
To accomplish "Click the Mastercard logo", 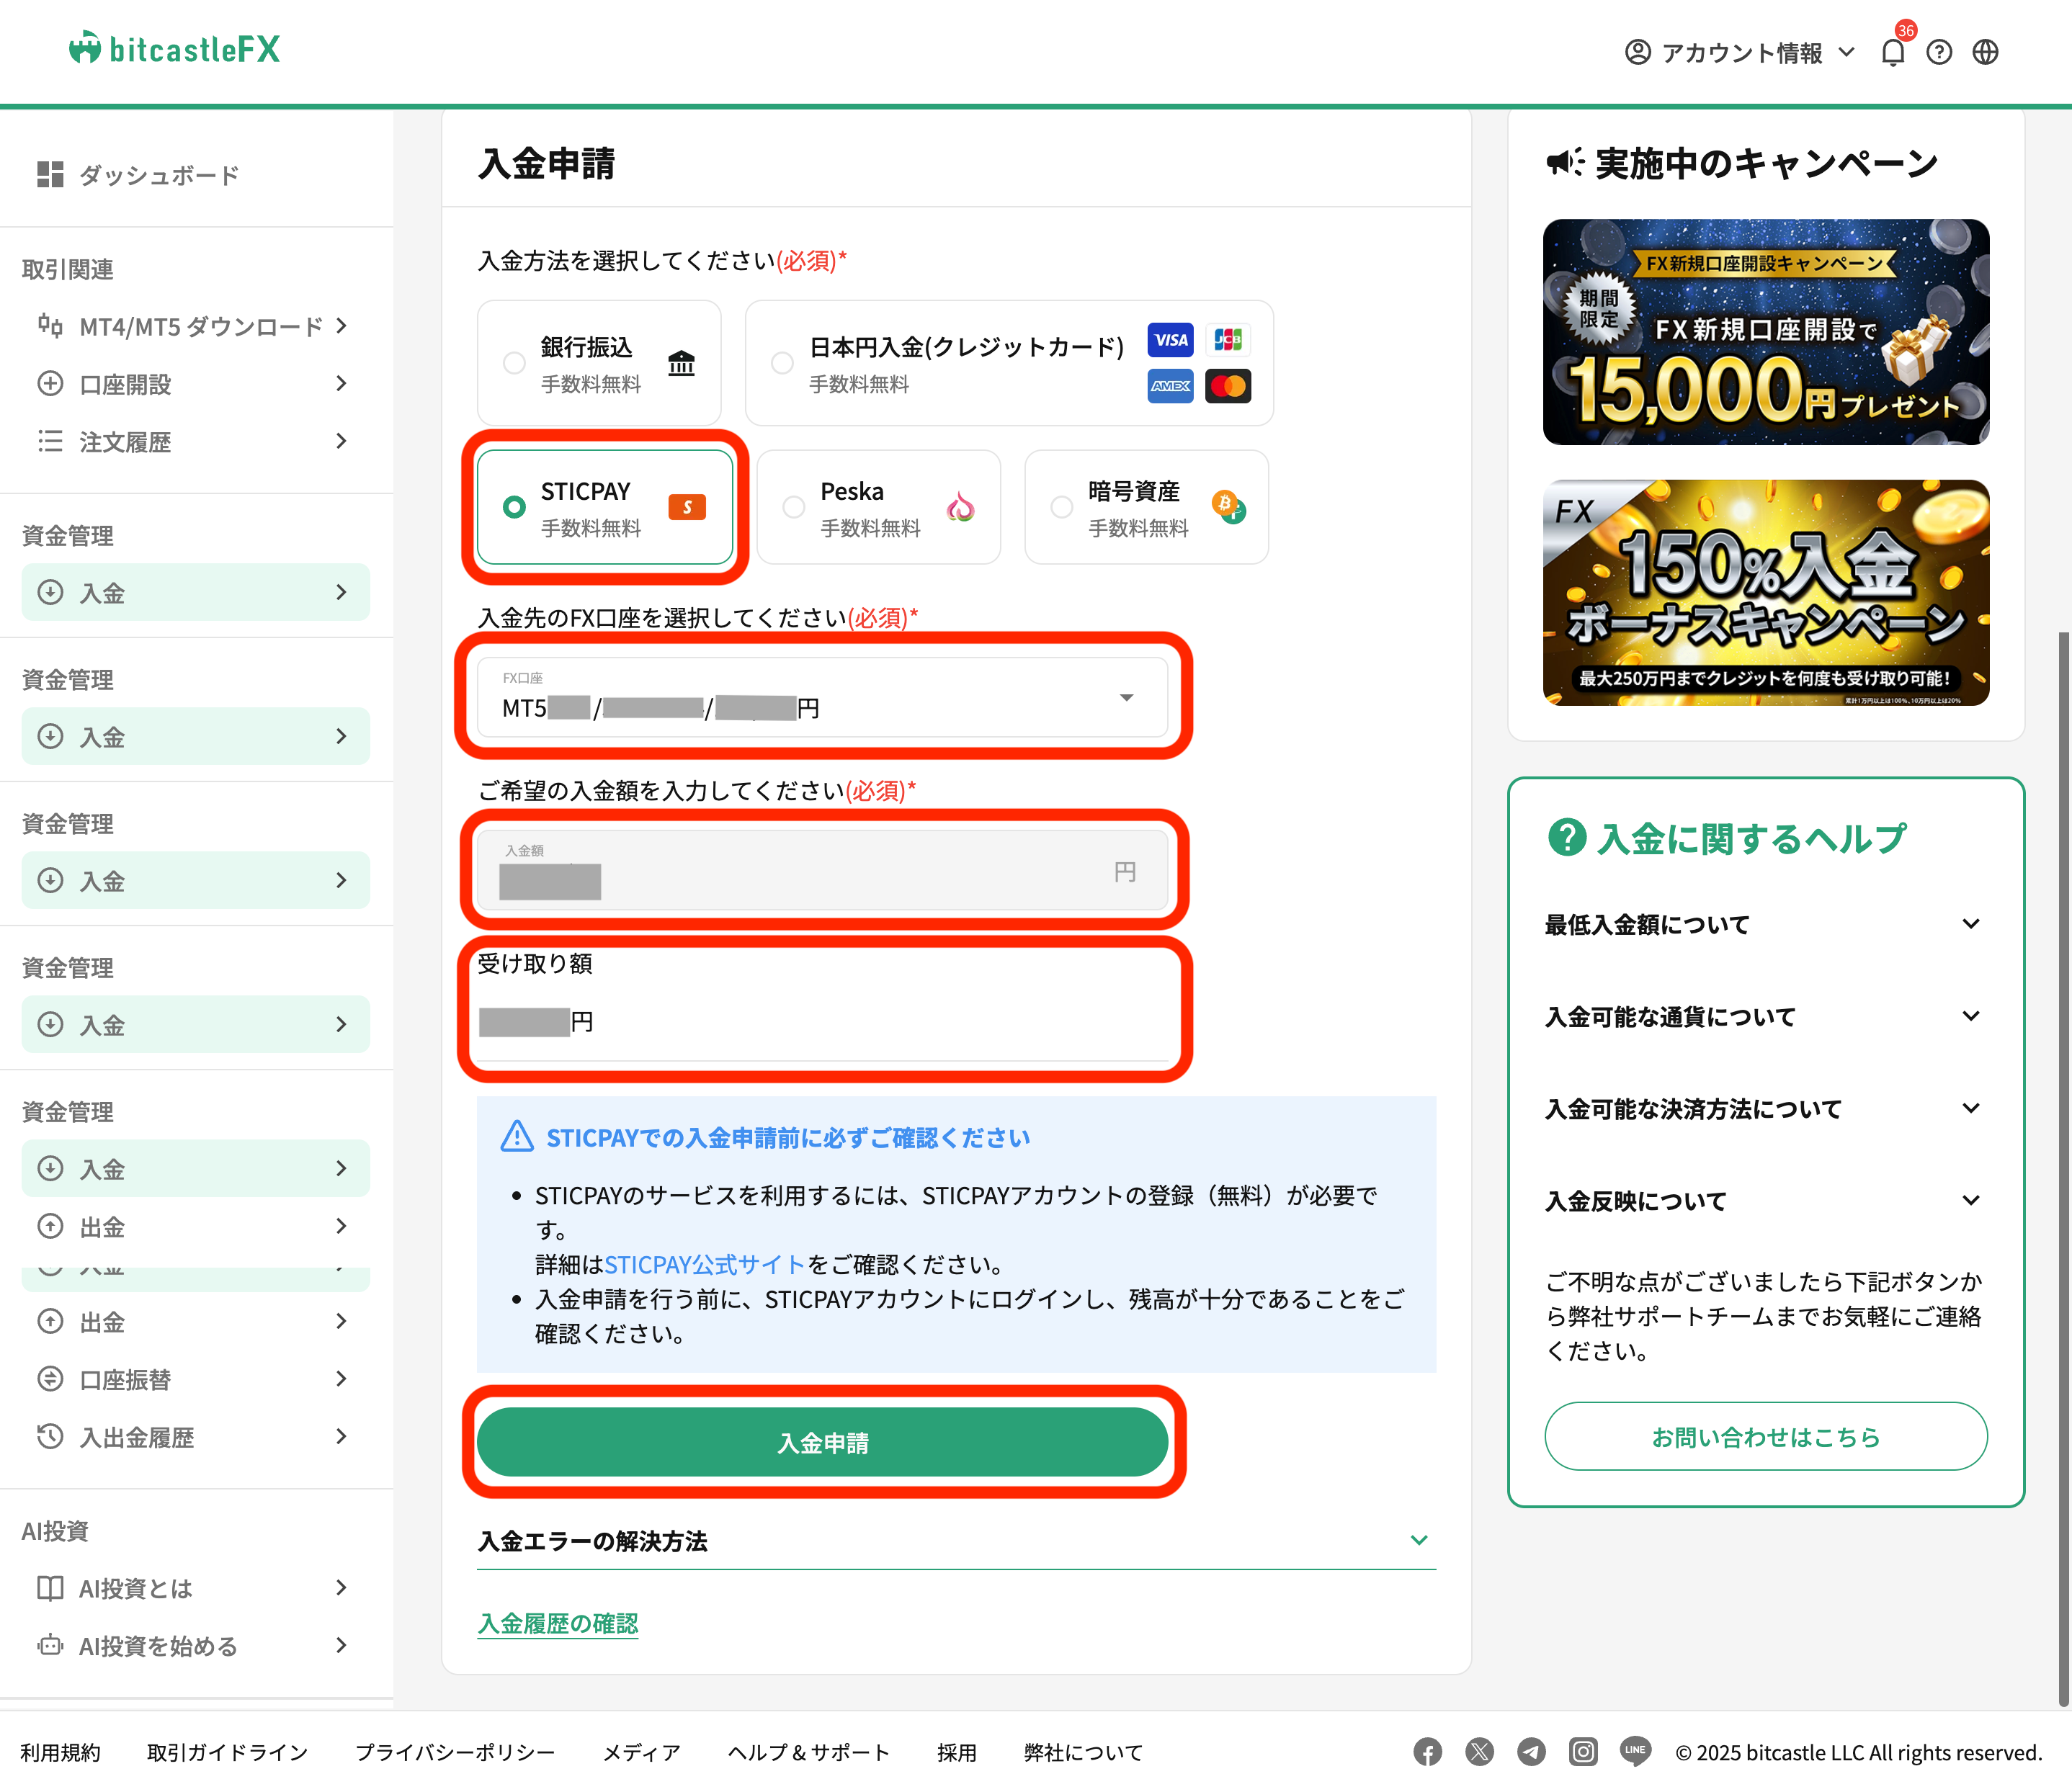I will click(1228, 386).
